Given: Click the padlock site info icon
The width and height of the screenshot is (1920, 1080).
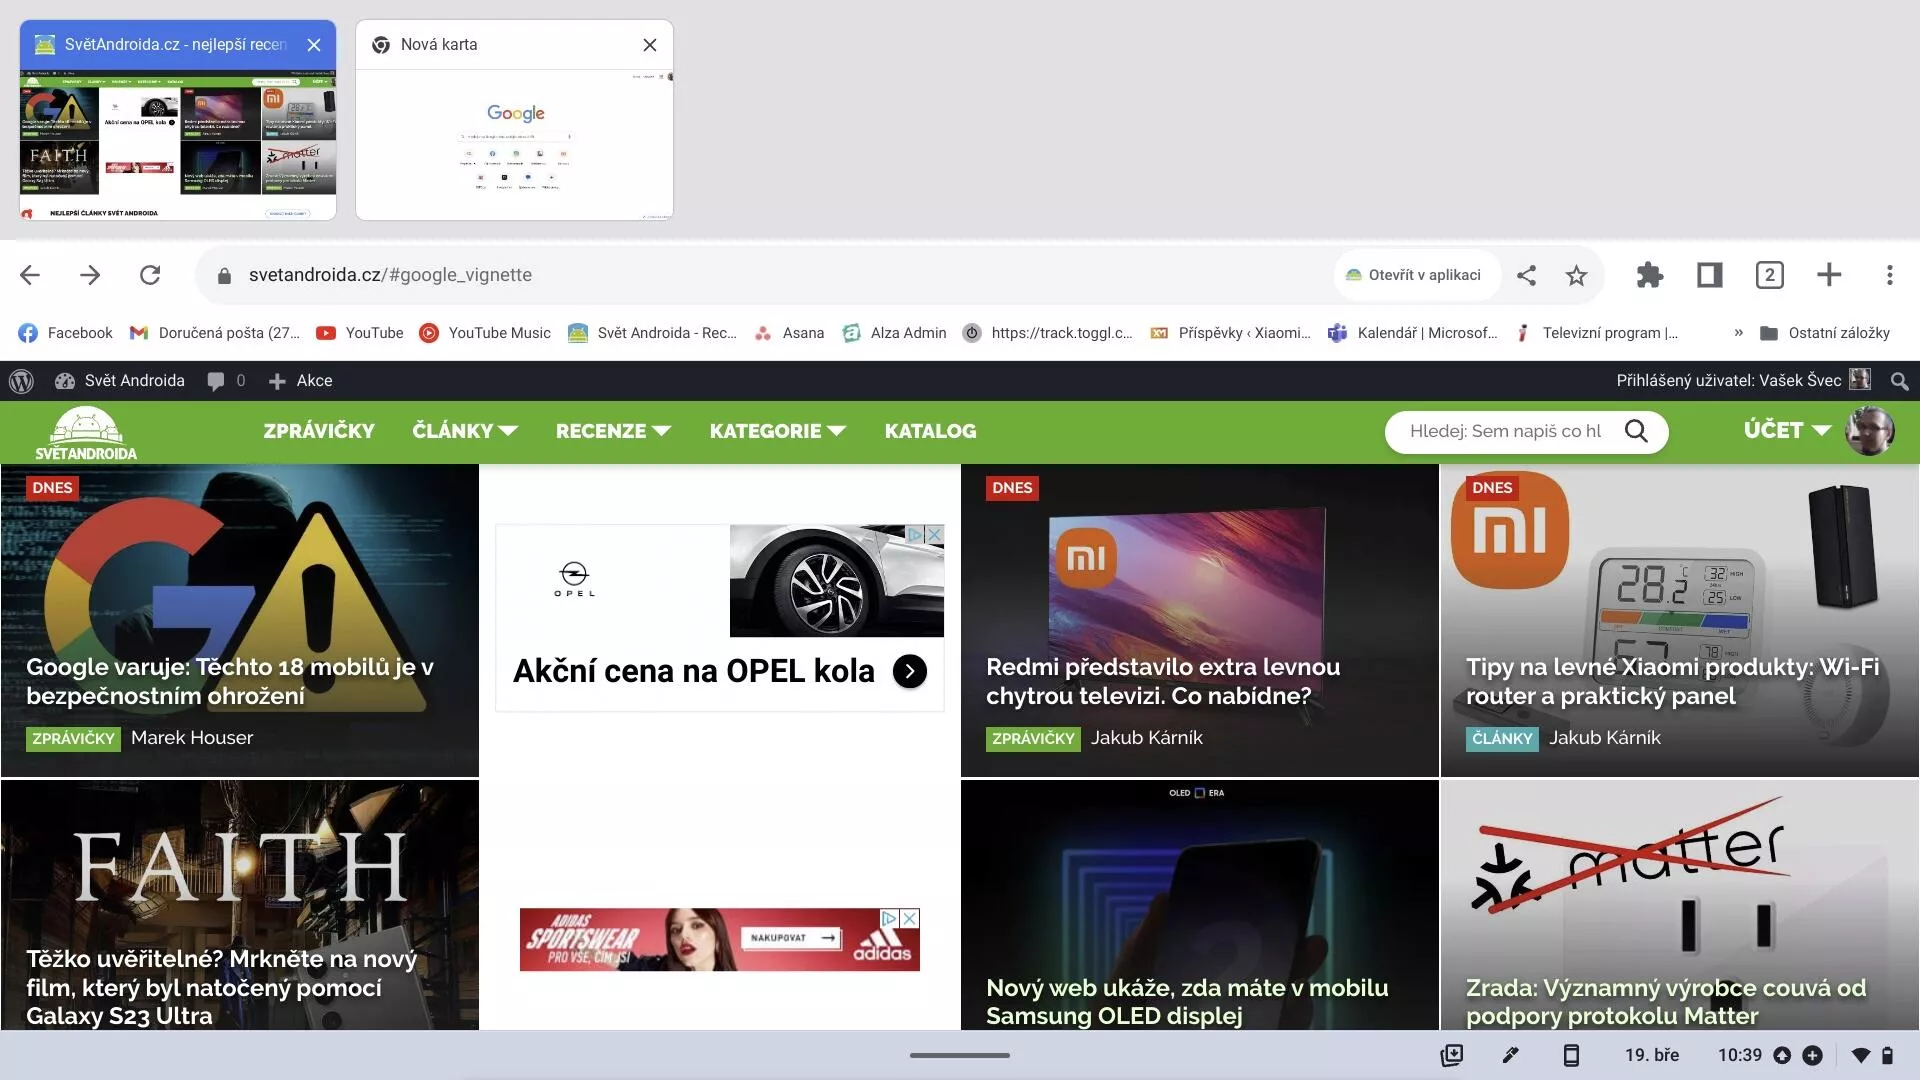Looking at the screenshot, I should [x=224, y=276].
